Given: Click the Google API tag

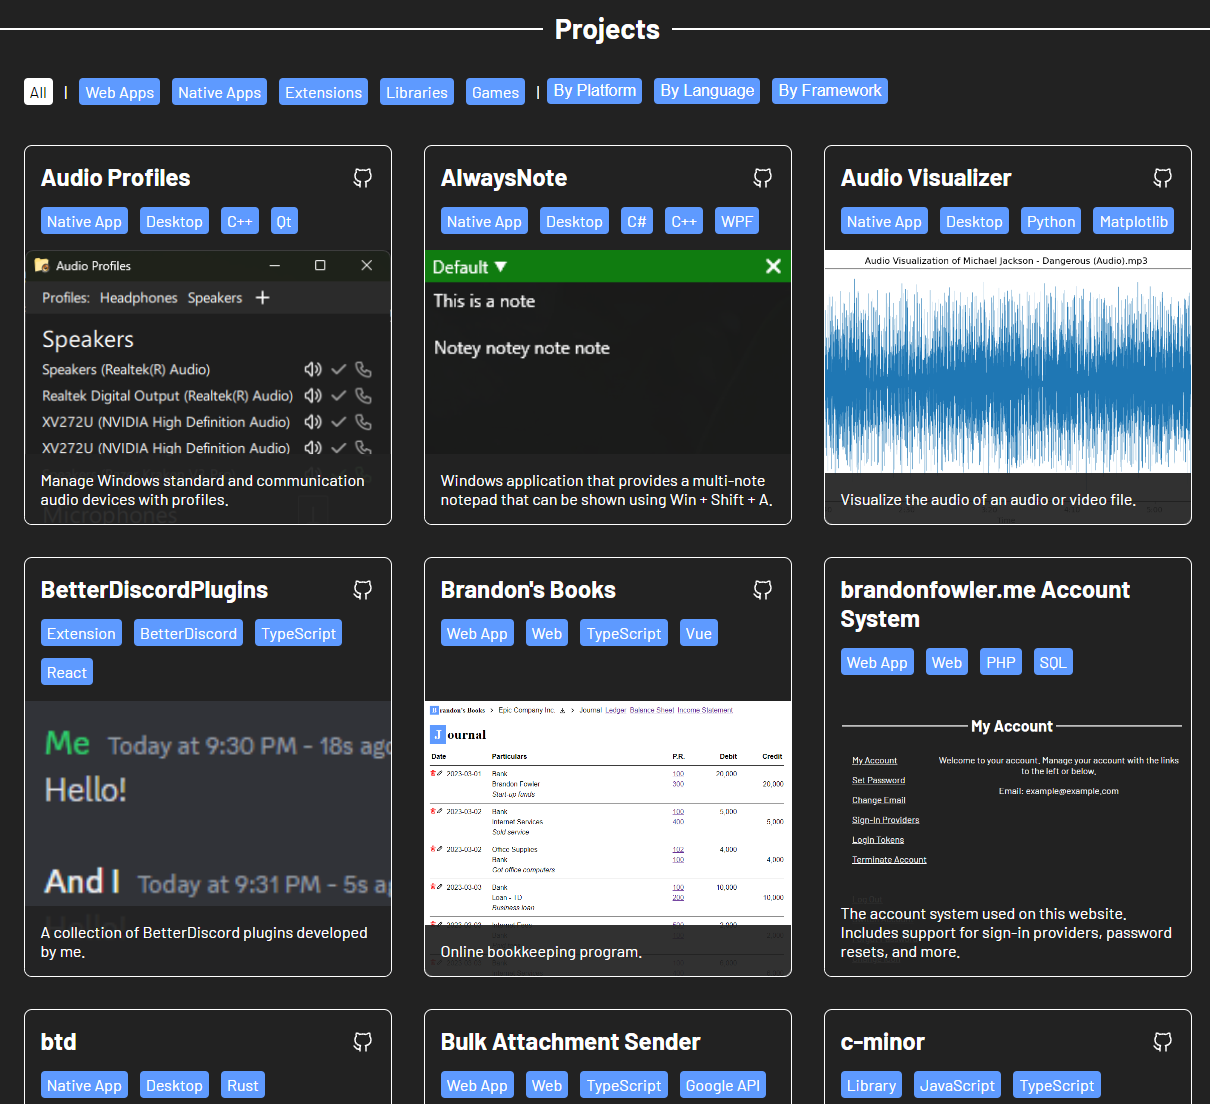Looking at the screenshot, I should pyautogui.click(x=723, y=1085).
